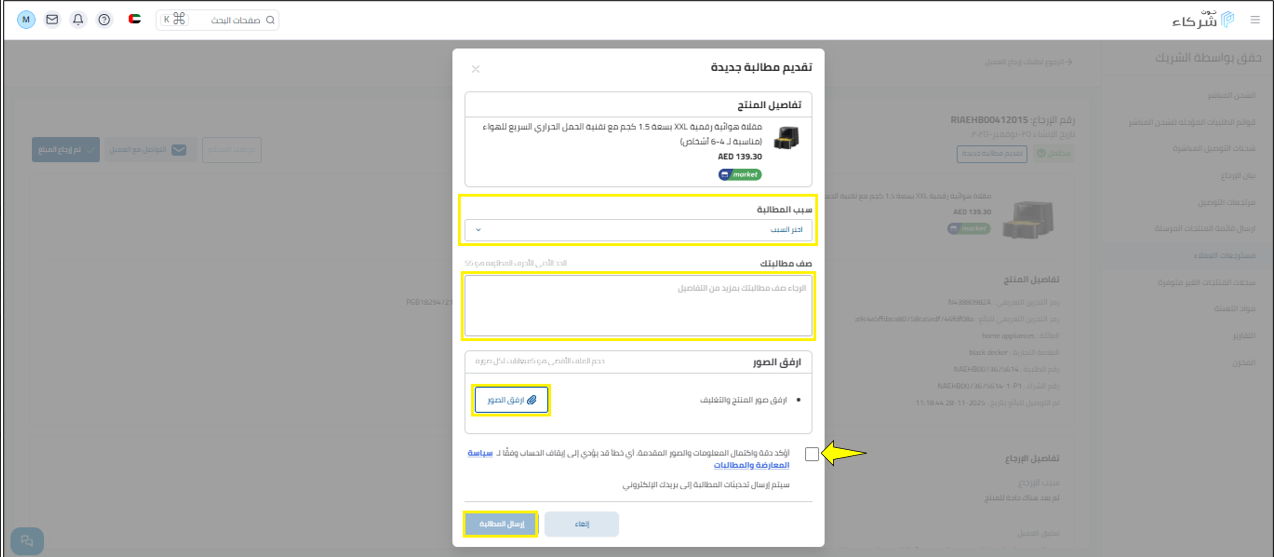Click the chevron arrow in claim reason field
This screenshot has height=557, width=1275.
(x=479, y=230)
